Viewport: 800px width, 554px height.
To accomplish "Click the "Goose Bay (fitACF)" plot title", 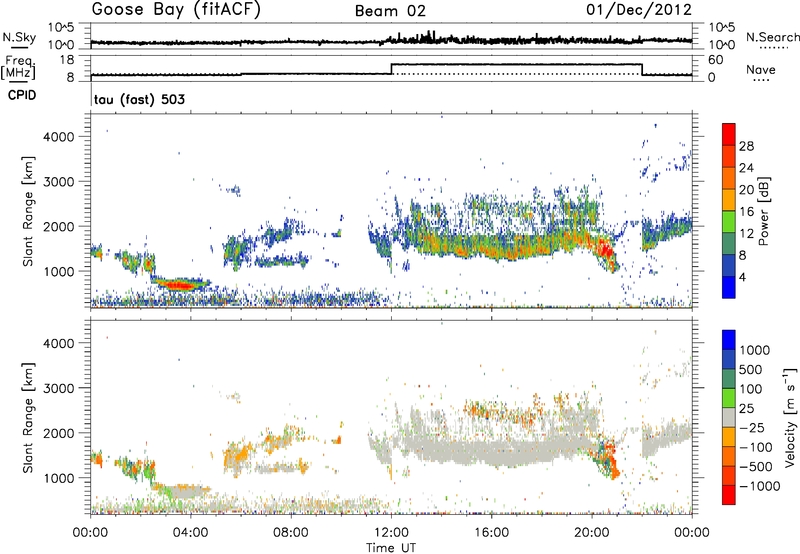I will 176,9.
